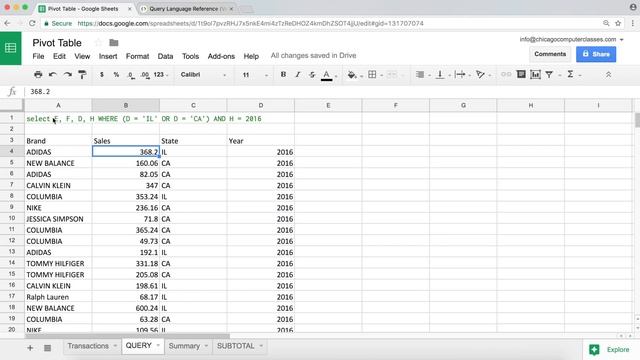Move document to a folder

pos(114,42)
